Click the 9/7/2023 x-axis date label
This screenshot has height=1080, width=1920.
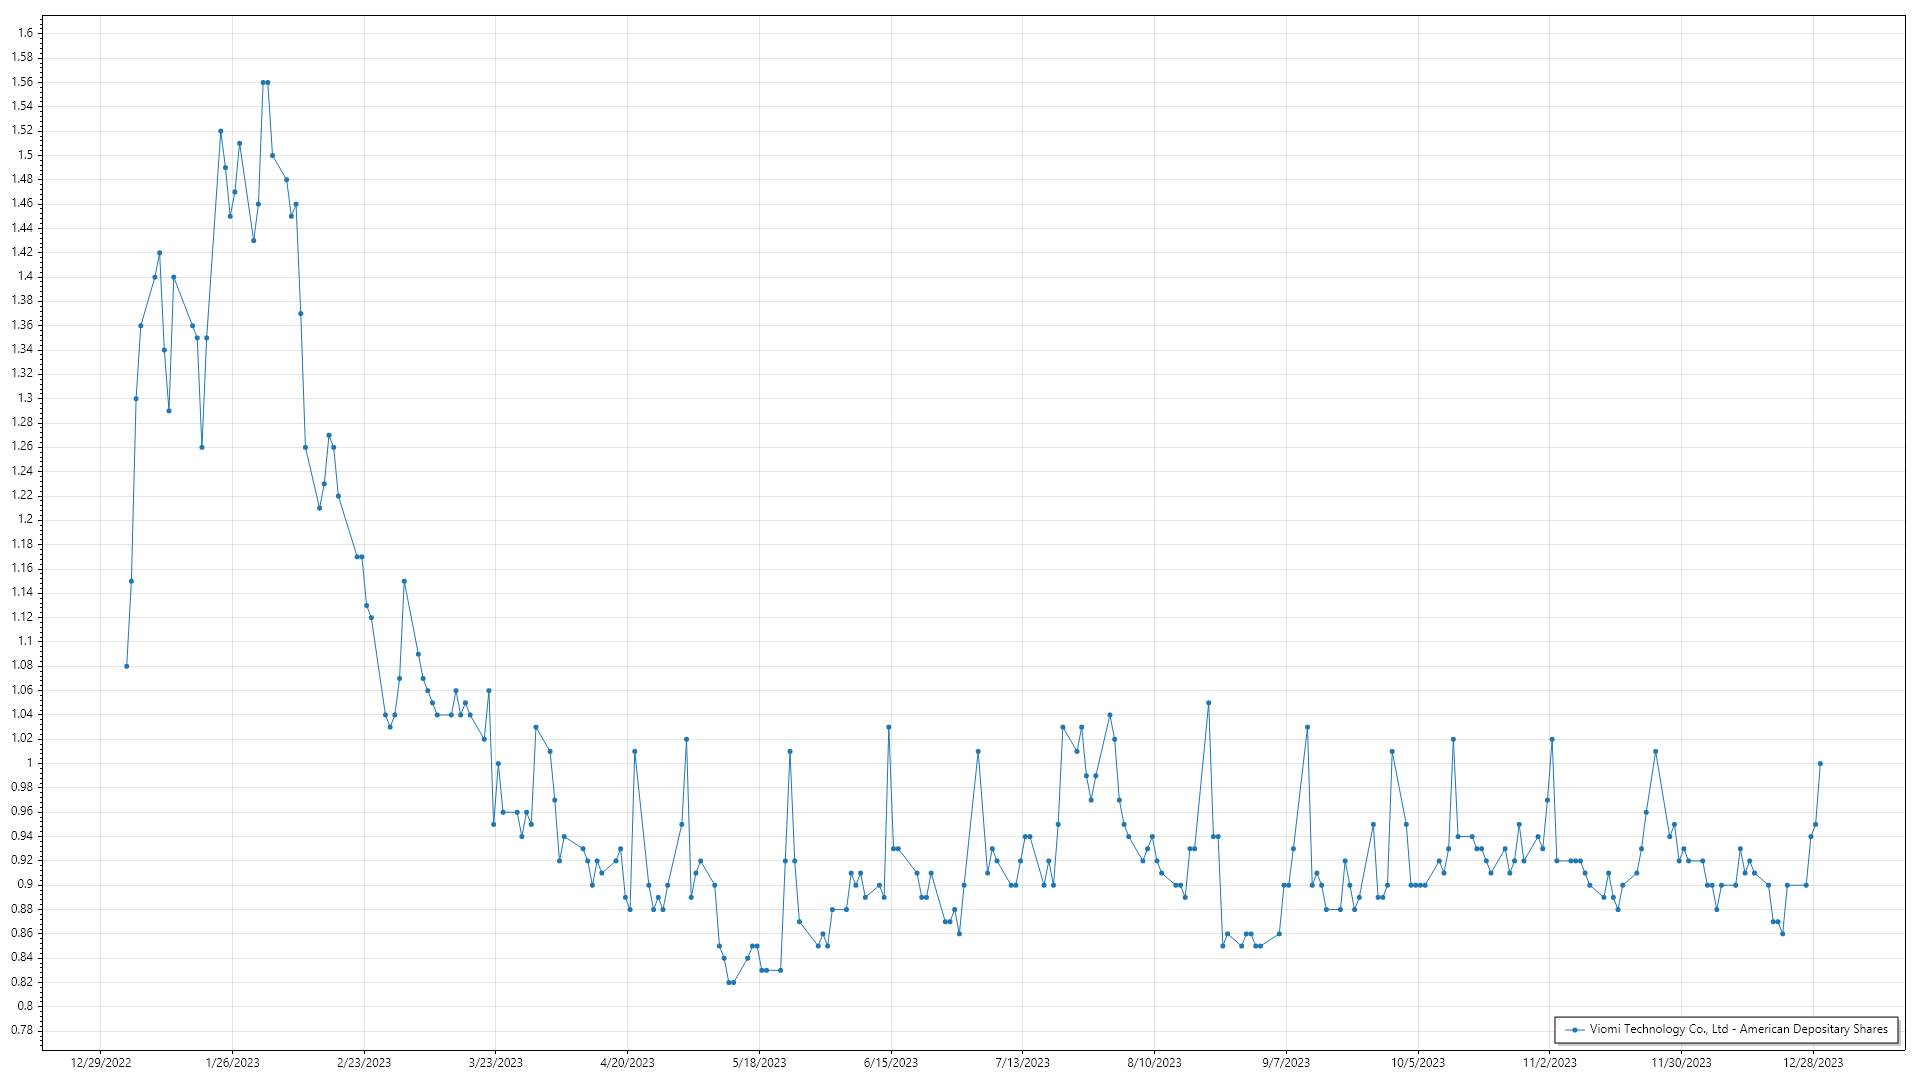pos(1286,1062)
